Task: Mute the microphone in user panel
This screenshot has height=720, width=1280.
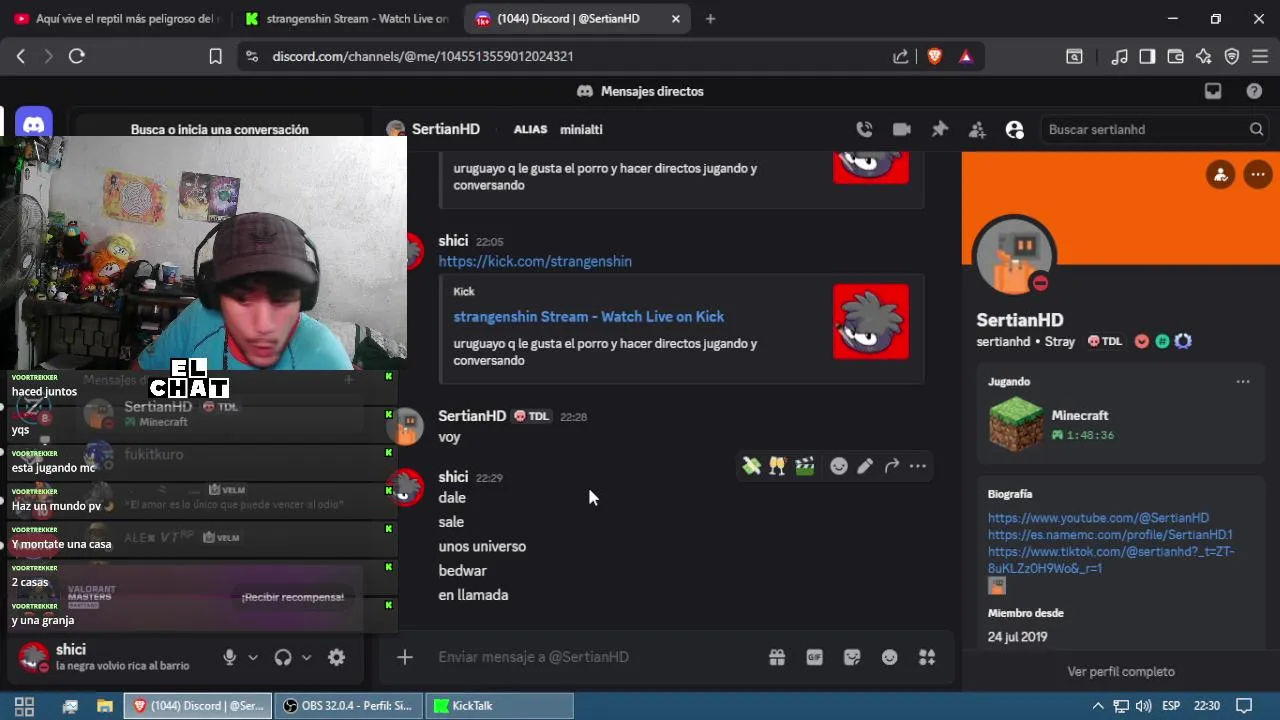Action: coord(229,657)
